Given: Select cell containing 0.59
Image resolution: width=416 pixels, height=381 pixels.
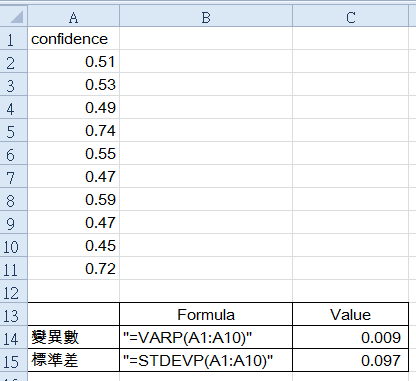Looking at the screenshot, I should [73, 199].
